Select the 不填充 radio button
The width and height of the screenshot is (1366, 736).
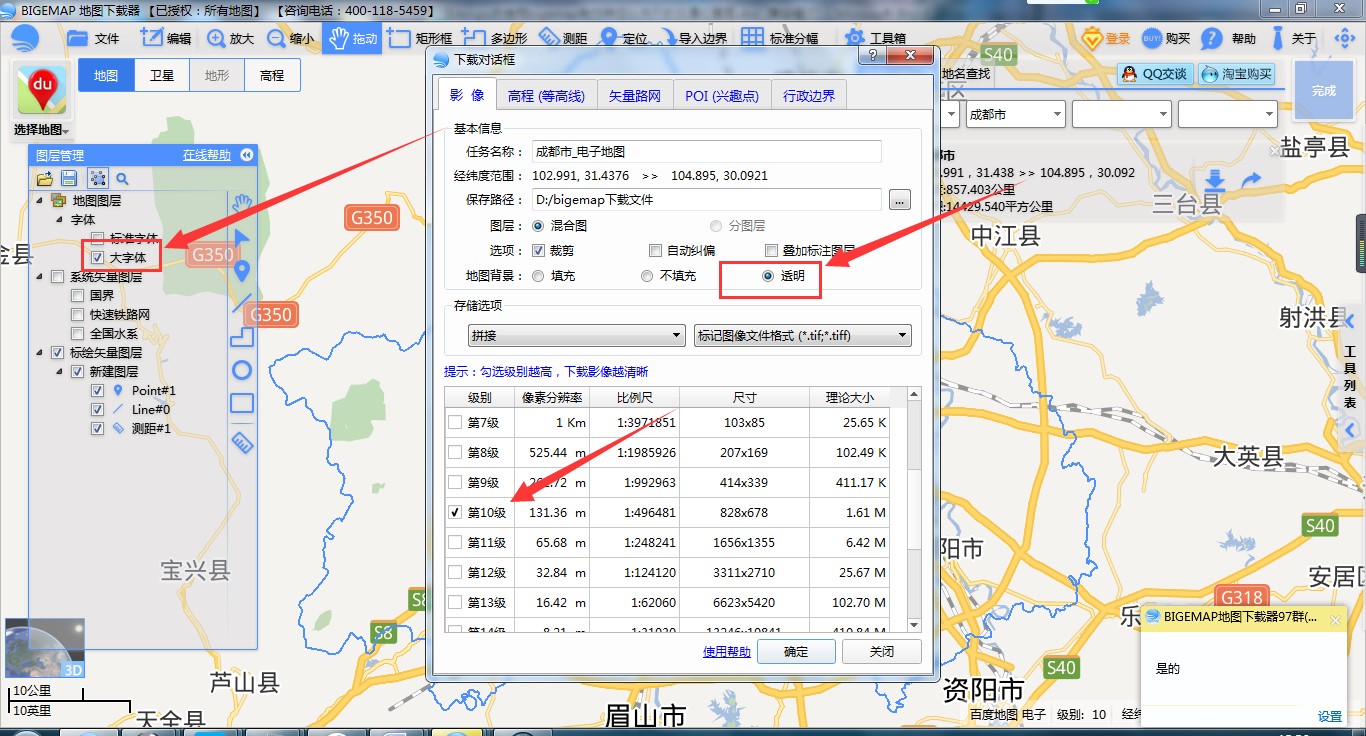[647, 275]
